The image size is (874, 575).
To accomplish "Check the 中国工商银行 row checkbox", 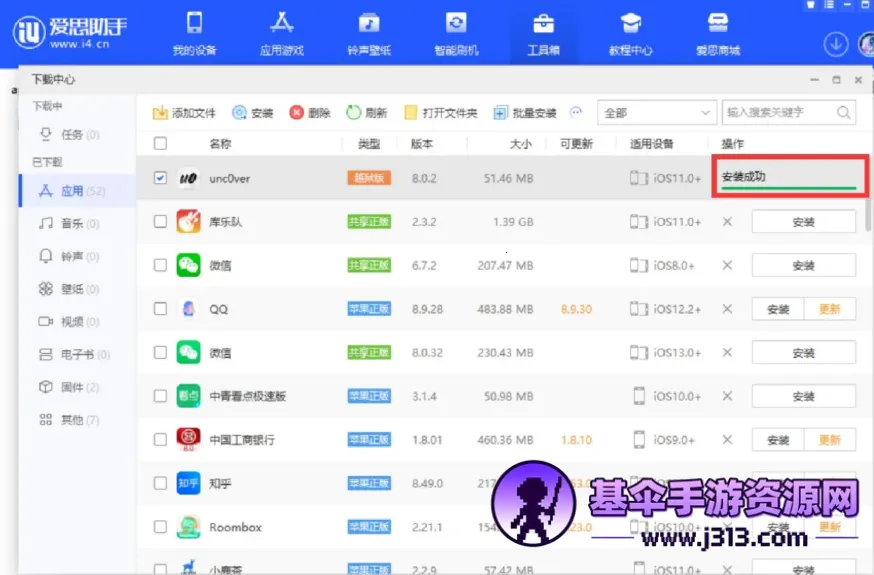I will (x=160, y=439).
